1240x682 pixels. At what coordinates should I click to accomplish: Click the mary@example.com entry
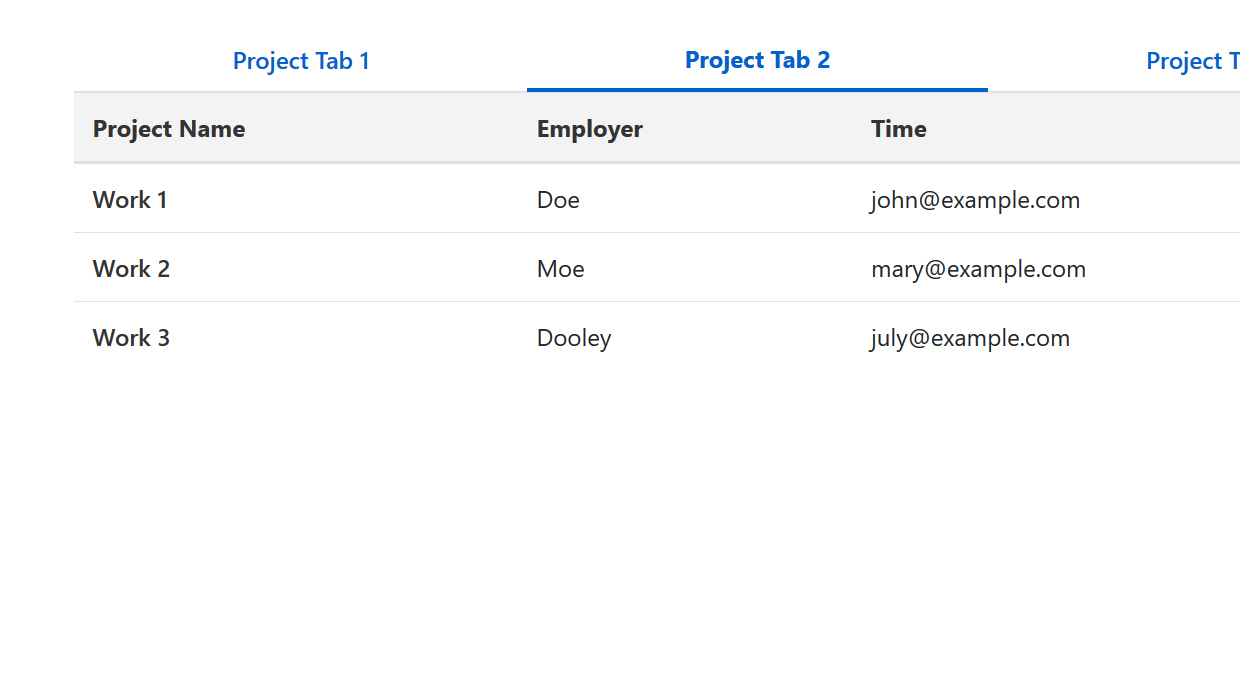coord(978,269)
